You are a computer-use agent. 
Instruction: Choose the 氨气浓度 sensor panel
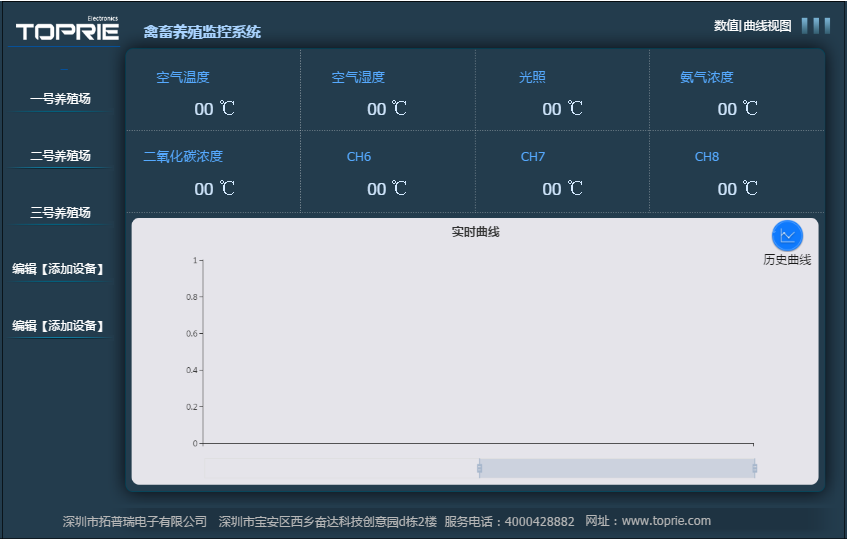point(737,92)
